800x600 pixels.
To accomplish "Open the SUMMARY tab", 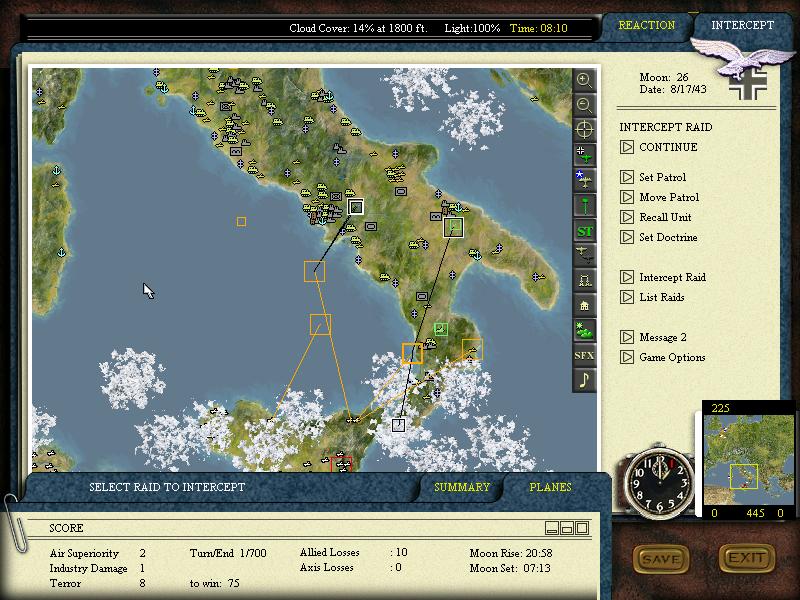I will 462,487.
